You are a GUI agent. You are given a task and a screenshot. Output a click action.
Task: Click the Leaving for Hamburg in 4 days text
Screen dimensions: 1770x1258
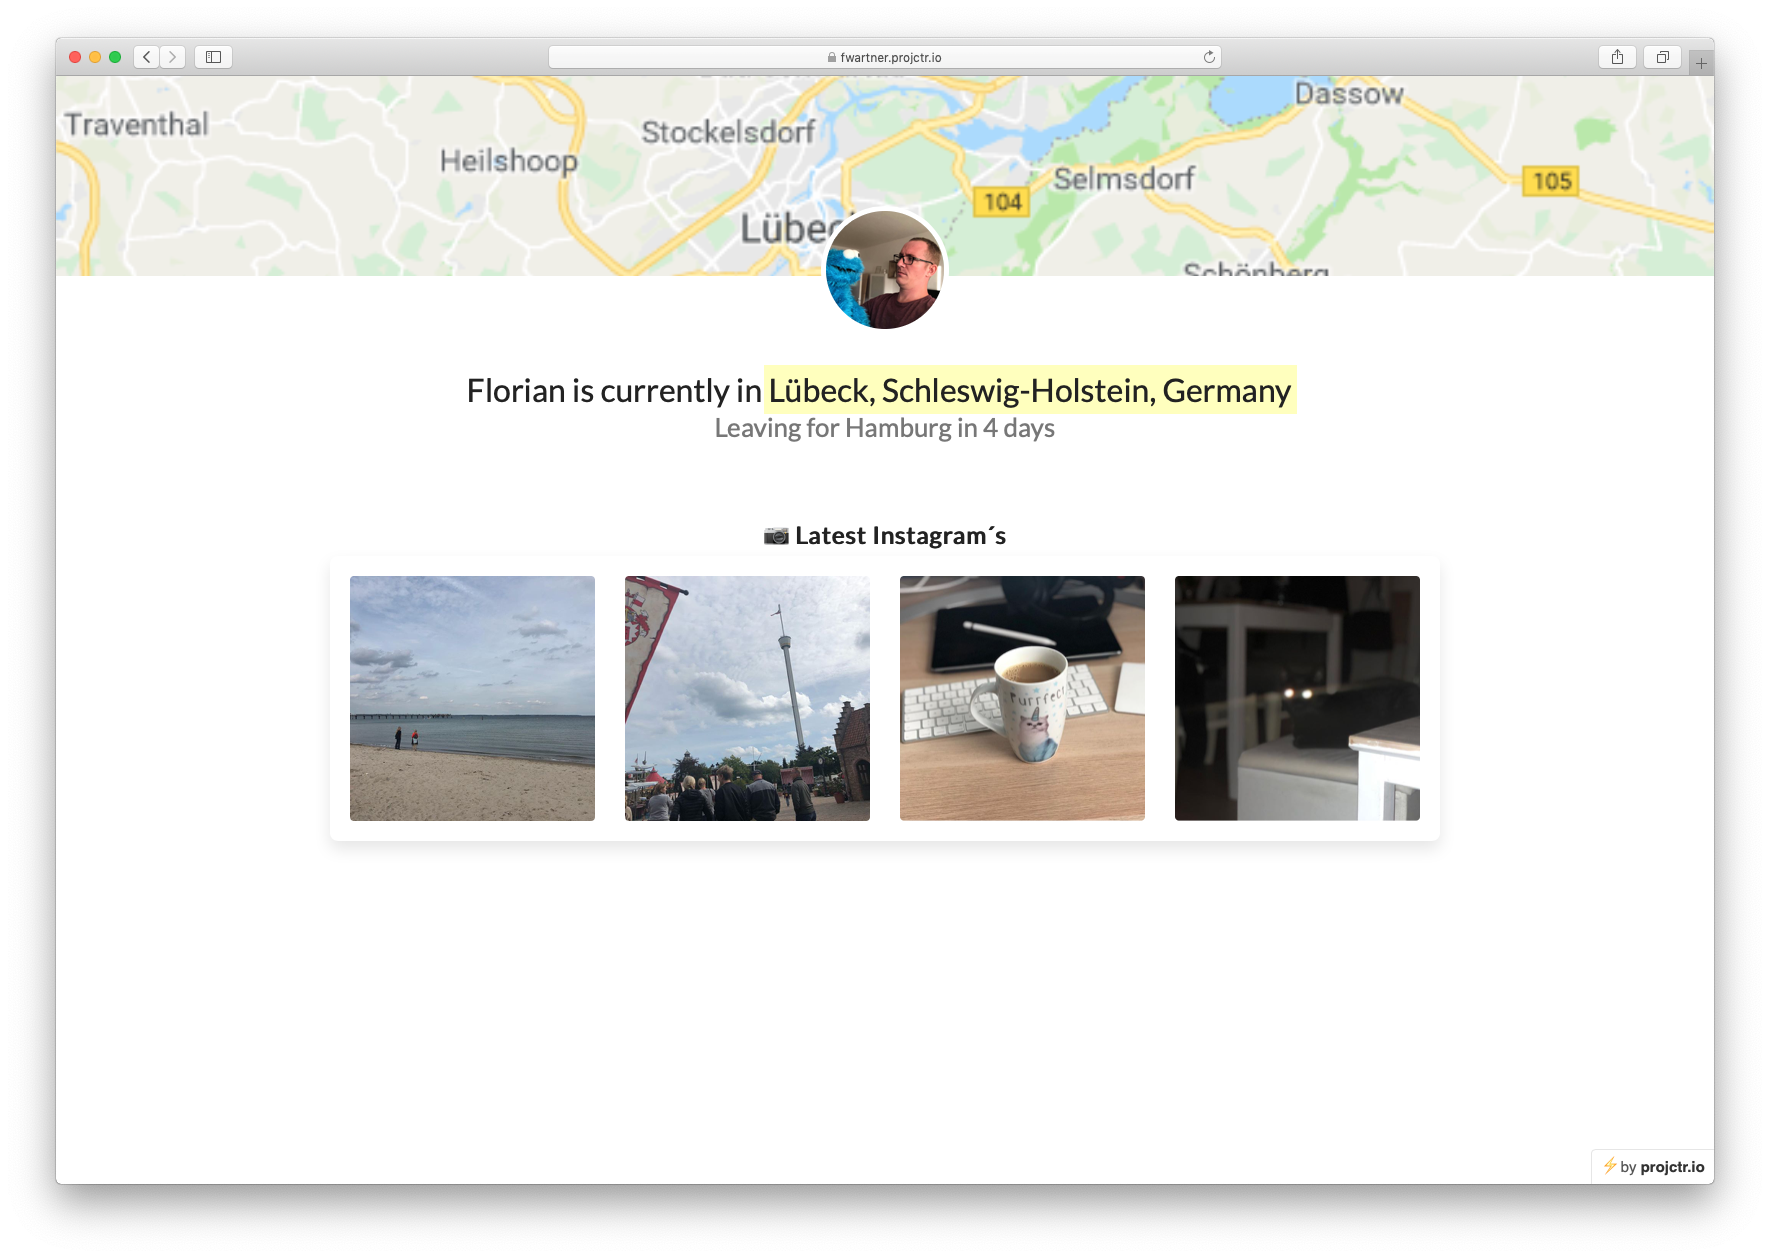pyautogui.click(x=884, y=428)
